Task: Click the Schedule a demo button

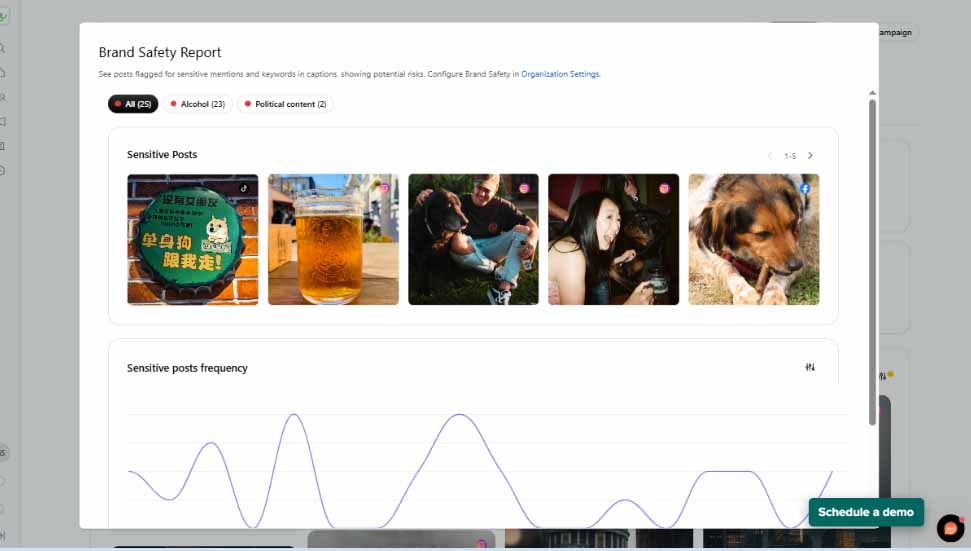Action: (x=866, y=512)
